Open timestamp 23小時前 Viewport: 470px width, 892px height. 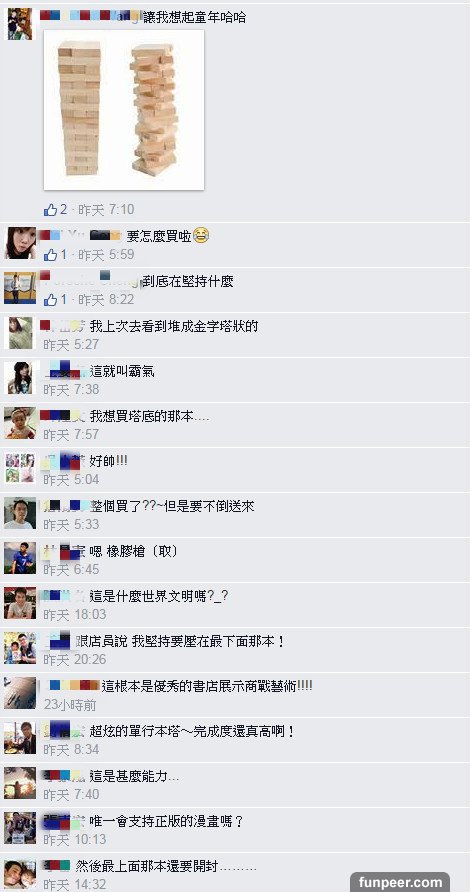[x=70, y=704]
